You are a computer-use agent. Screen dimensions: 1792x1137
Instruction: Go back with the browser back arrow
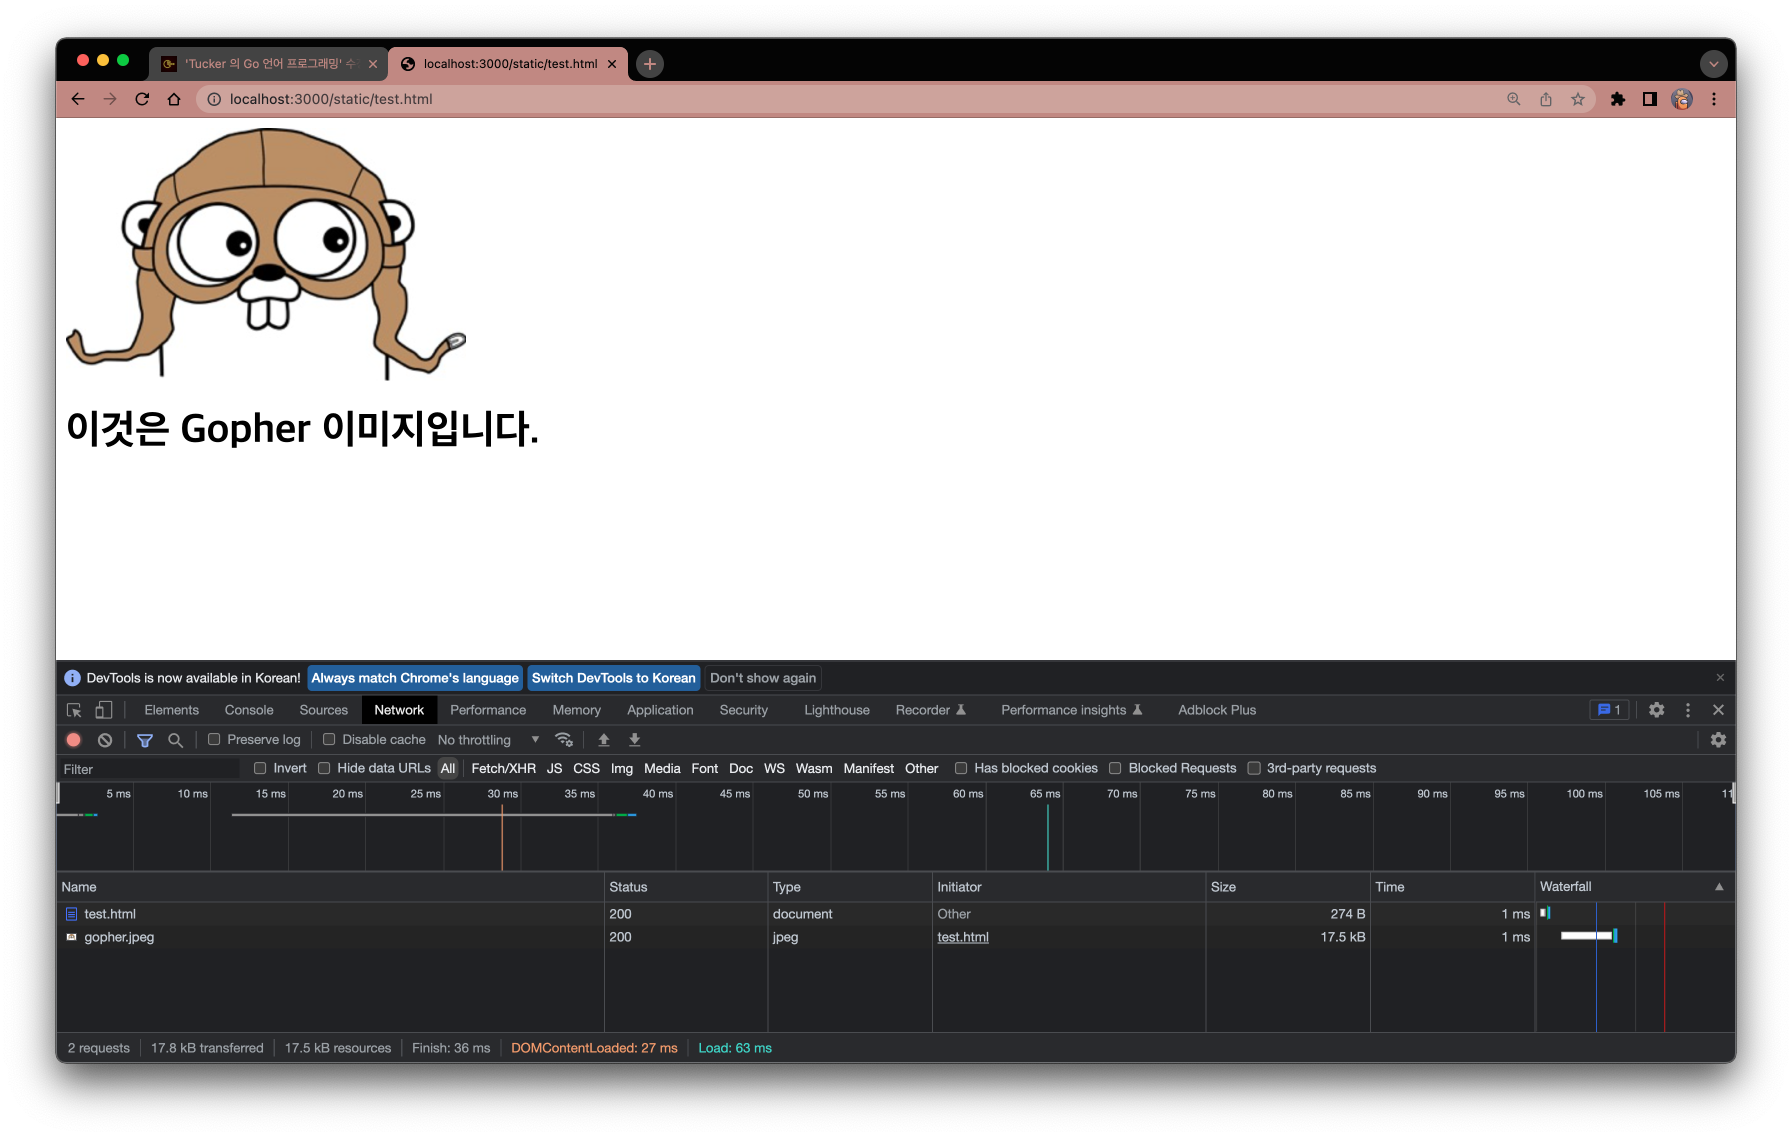[78, 99]
